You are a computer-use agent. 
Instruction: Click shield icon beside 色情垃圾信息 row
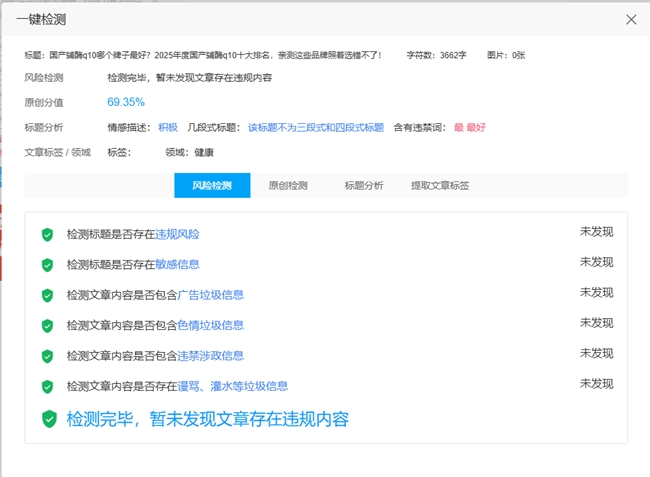point(47,325)
